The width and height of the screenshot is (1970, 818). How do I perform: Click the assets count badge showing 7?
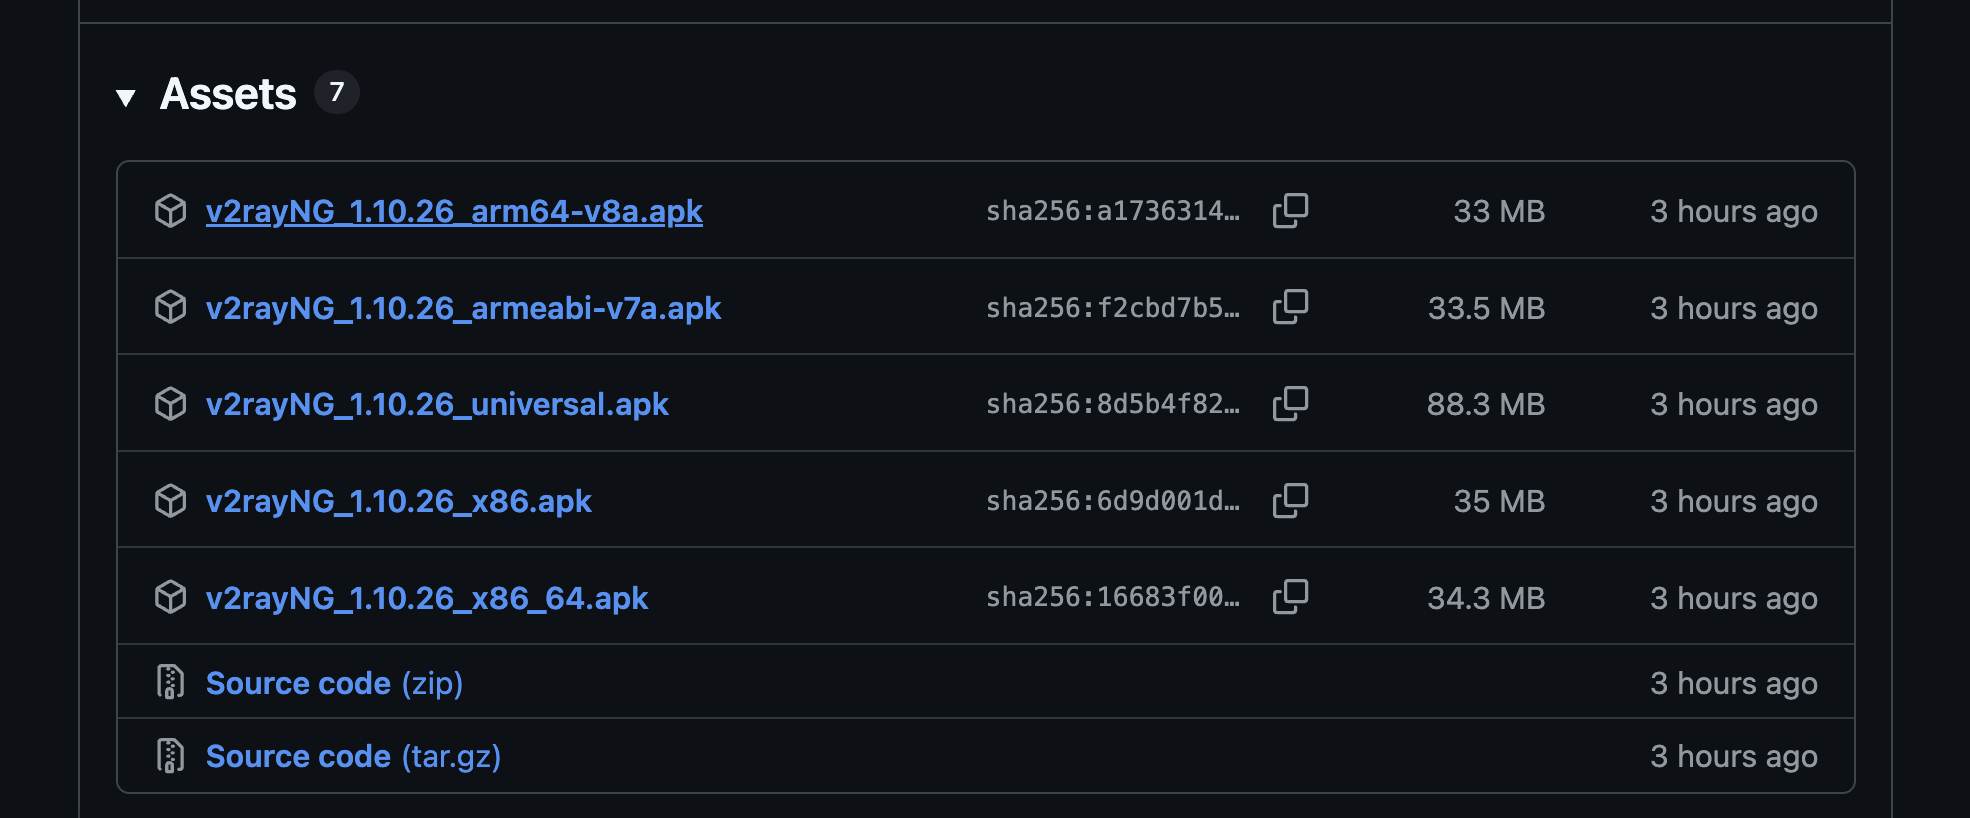pyautogui.click(x=337, y=92)
